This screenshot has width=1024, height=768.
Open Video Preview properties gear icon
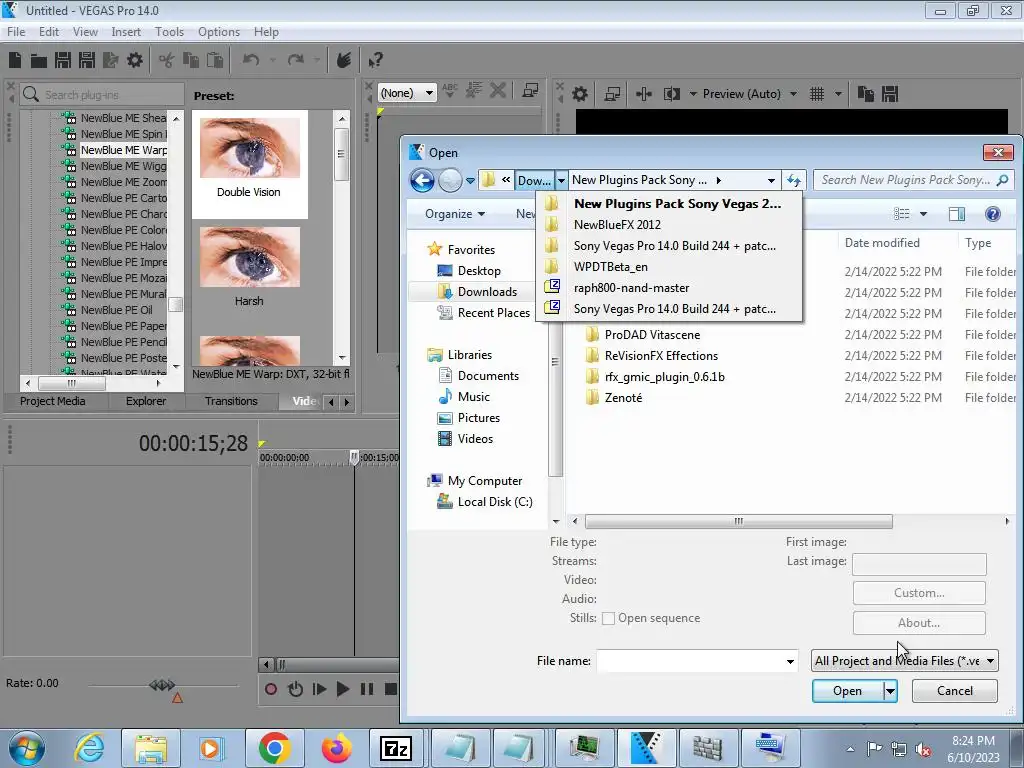click(x=579, y=94)
